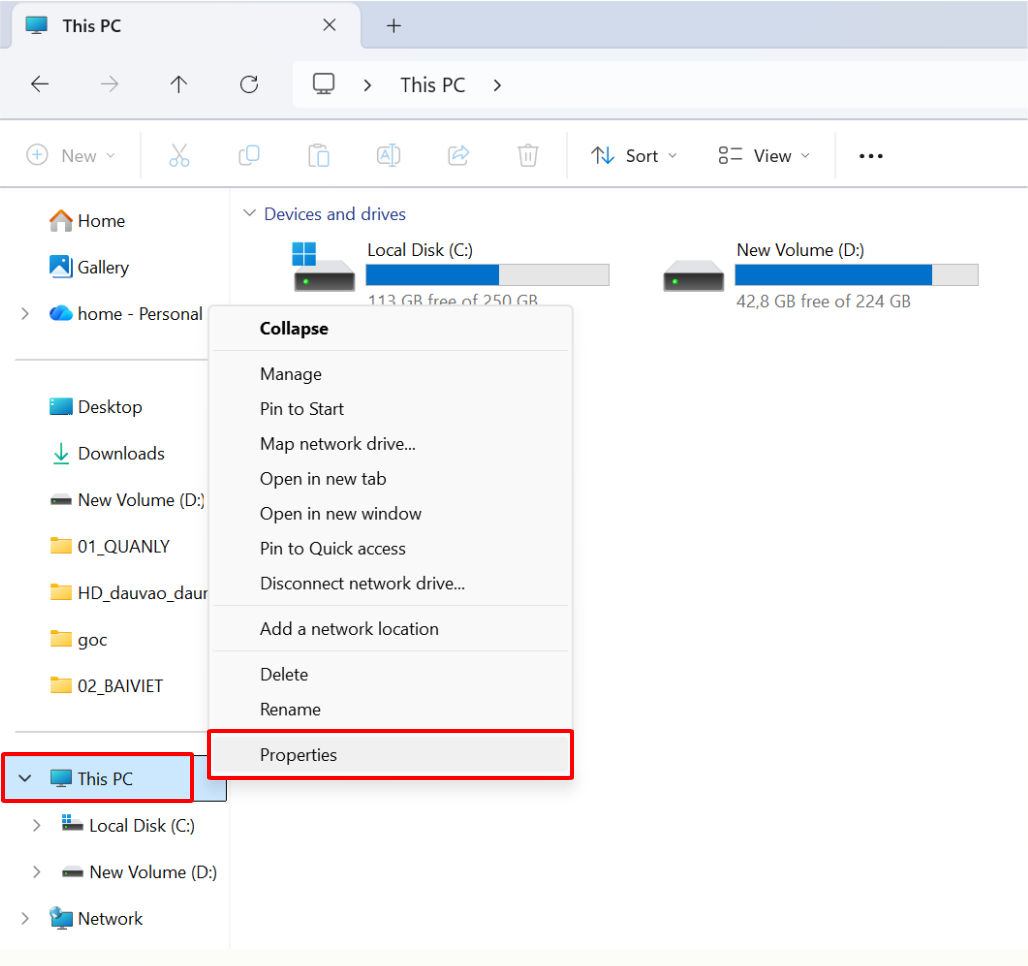Open the Downloads folder in sidebar
This screenshot has width=1028, height=966.
[120, 453]
